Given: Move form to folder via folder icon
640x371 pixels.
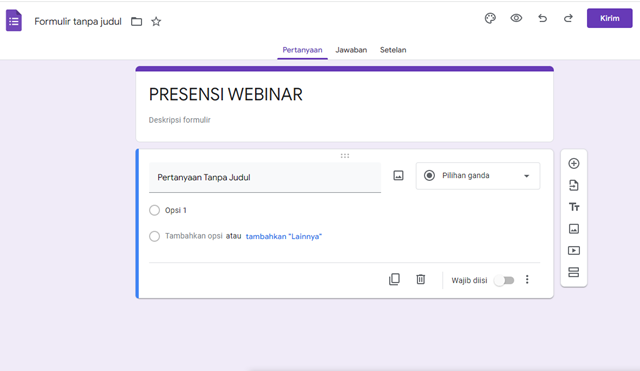Looking at the screenshot, I should [x=136, y=21].
